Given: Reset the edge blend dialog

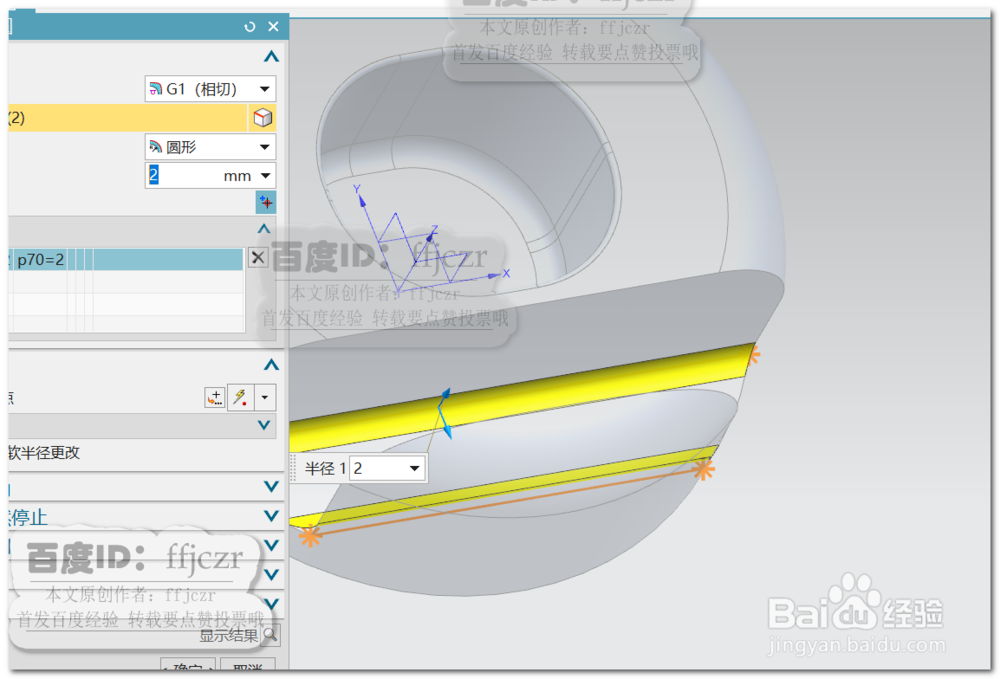Looking at the screenshot, I should tap(249, 27).
